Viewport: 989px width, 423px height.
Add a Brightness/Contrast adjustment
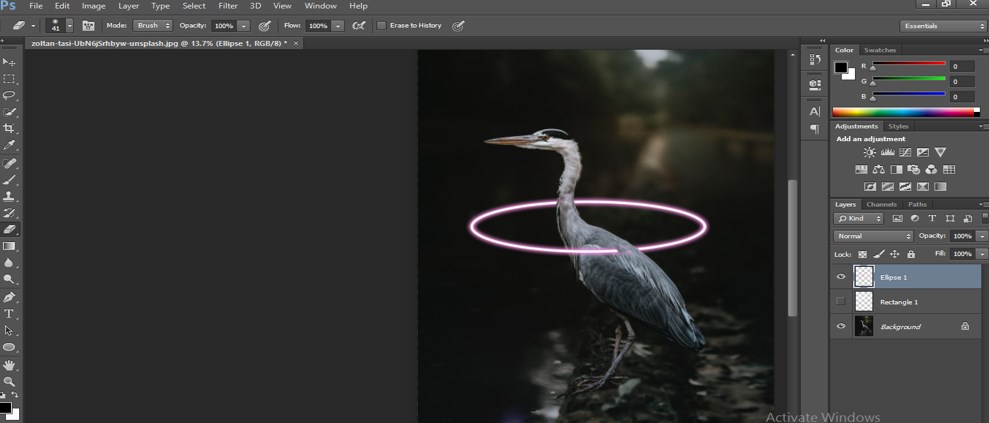[870, 153]
